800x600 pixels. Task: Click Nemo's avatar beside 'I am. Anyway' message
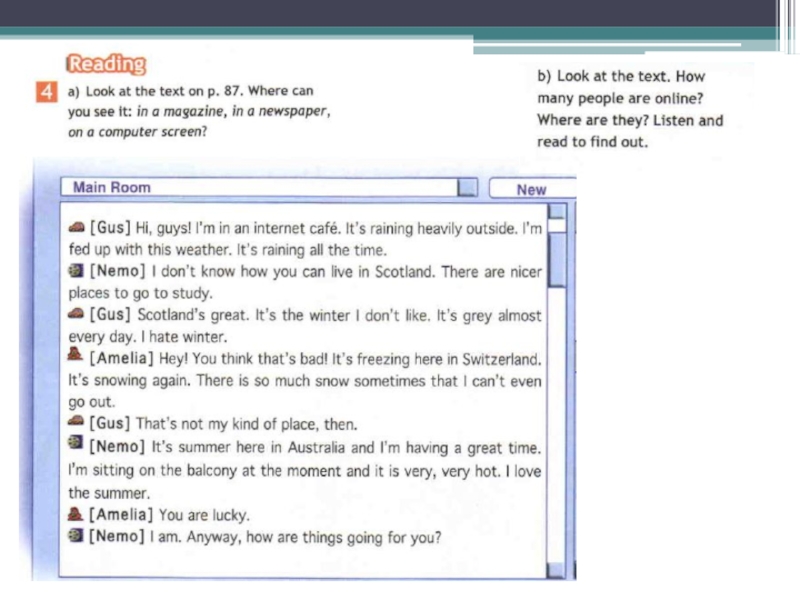point(76,537)
